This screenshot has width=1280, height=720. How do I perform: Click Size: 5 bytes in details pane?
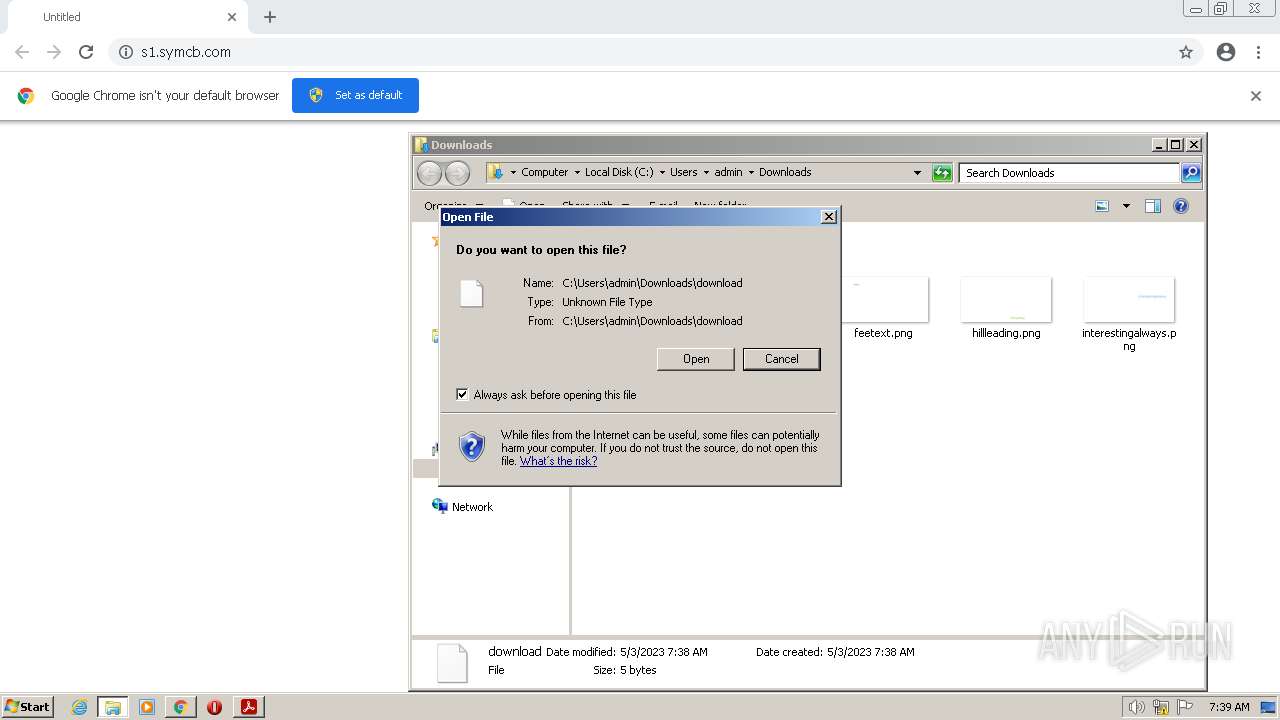coord(625,670)
